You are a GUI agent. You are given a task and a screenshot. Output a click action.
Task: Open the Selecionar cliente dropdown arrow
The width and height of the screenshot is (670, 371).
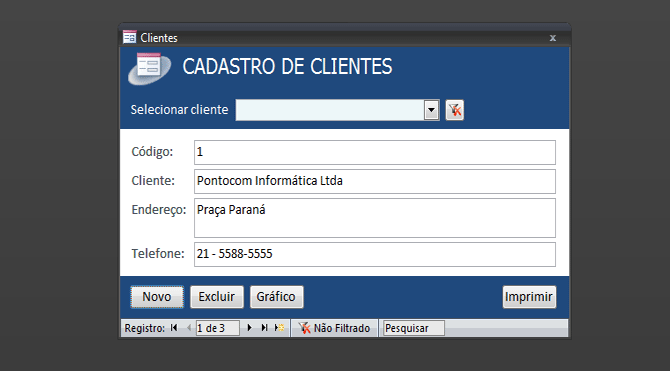click(432, 110)
